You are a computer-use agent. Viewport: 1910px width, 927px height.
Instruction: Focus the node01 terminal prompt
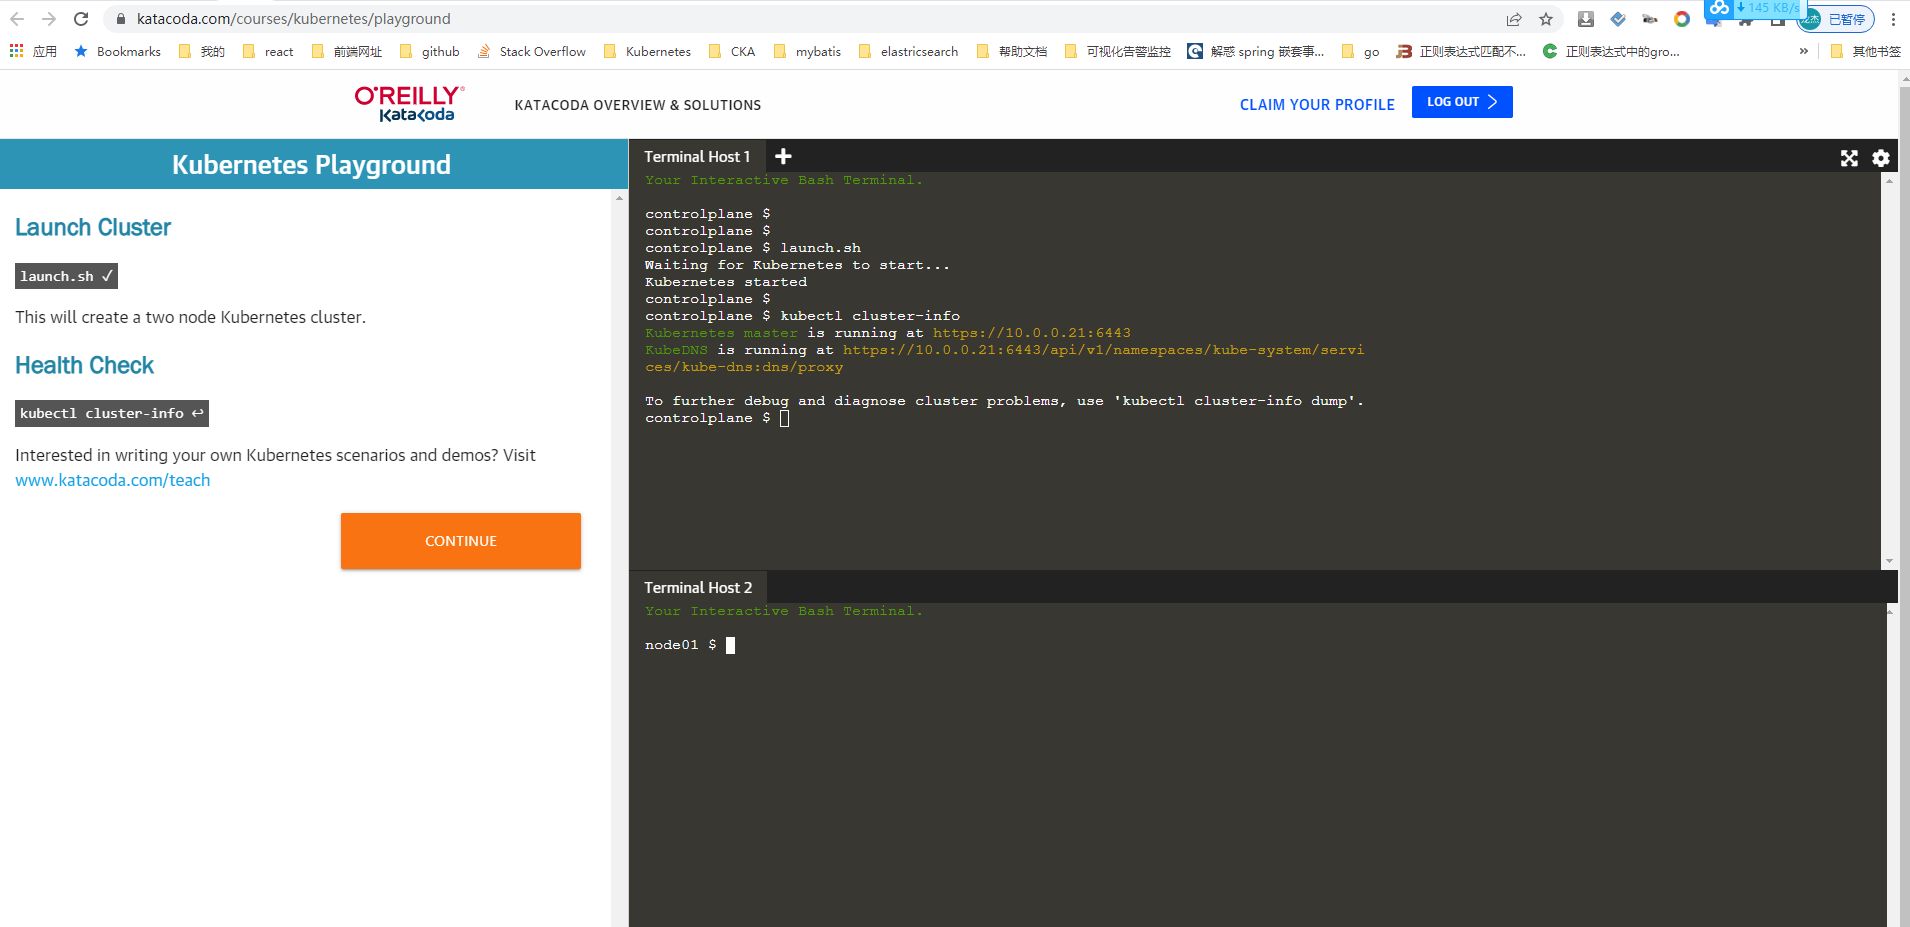730,645
